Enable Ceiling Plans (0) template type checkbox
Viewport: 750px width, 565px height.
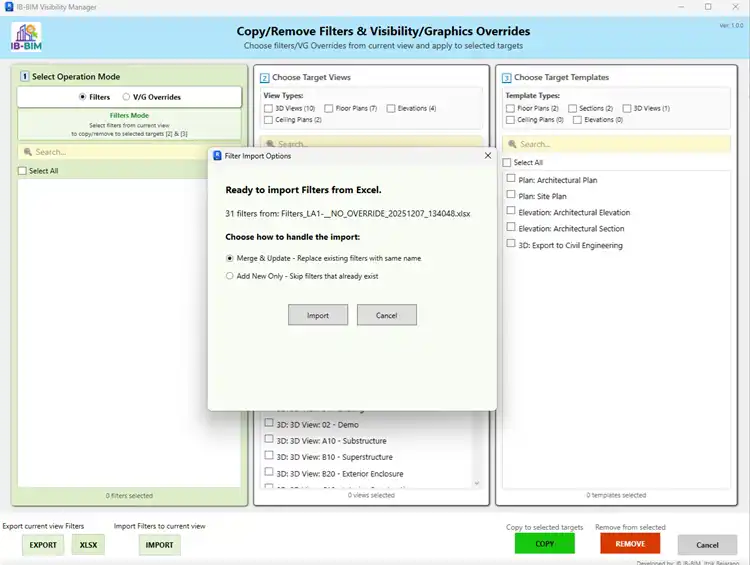[x=510, y=120]
